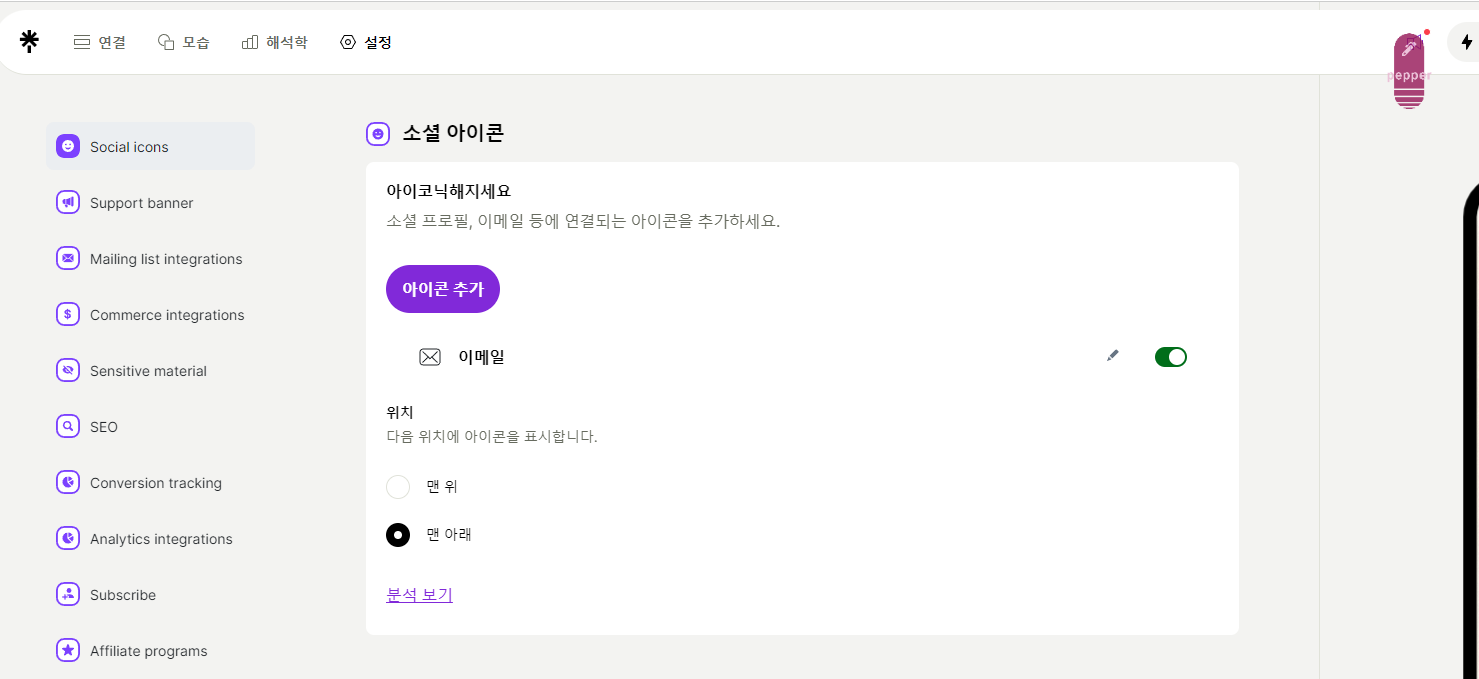Click the pencil icon to edit 이메일
The width and height of the screenshot is (1479, 679).
tap(1112, 355)
